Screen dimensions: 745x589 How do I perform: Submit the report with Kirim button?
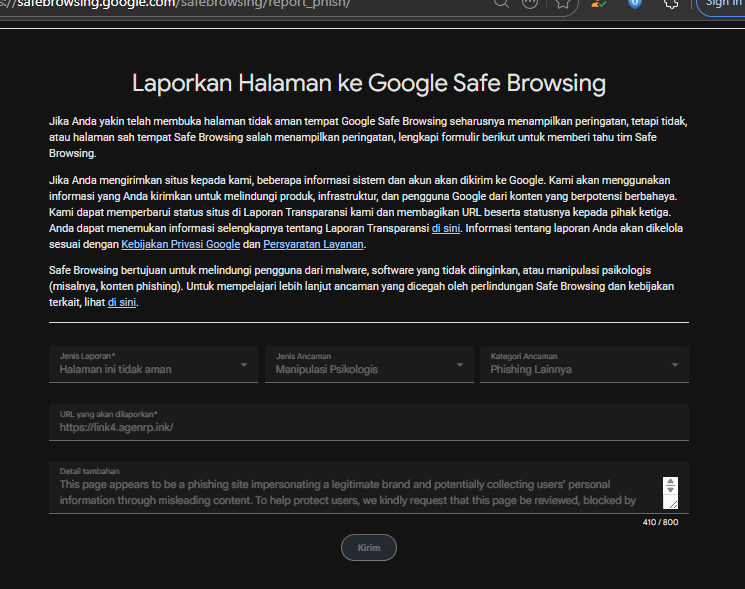point(369,548)
